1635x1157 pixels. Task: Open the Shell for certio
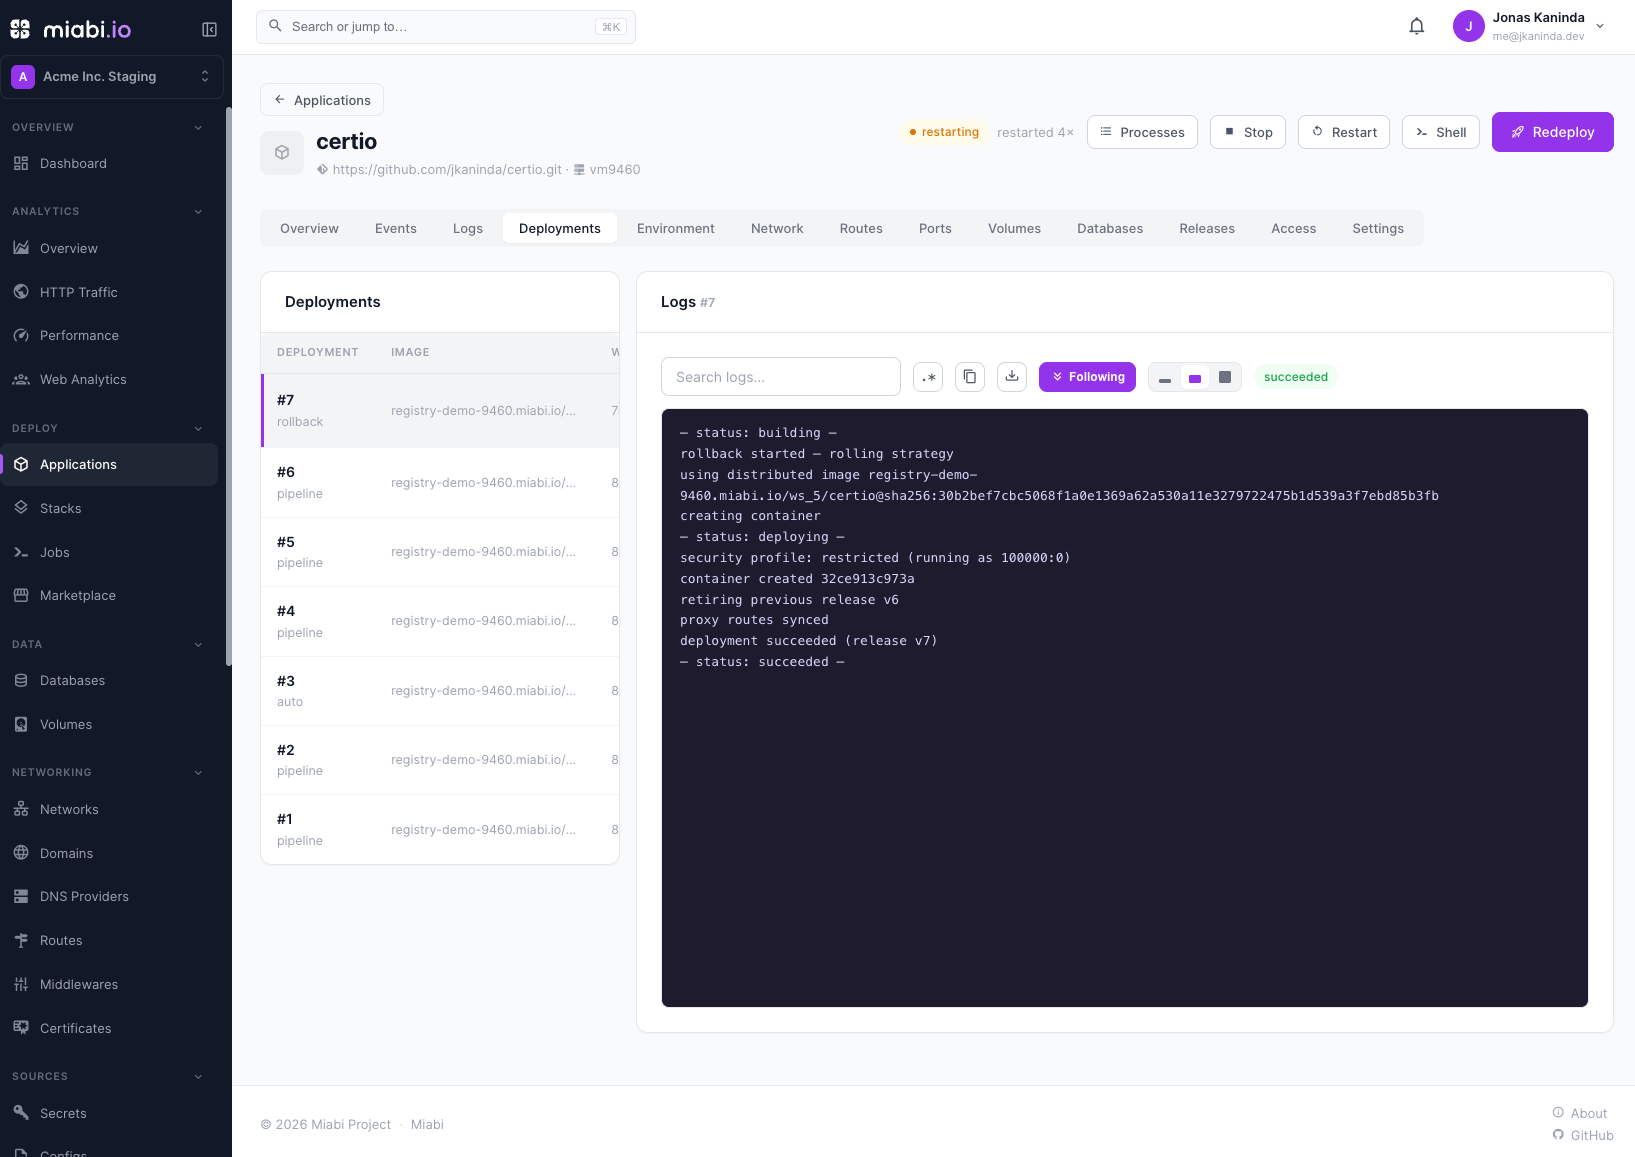point(1441,132)
